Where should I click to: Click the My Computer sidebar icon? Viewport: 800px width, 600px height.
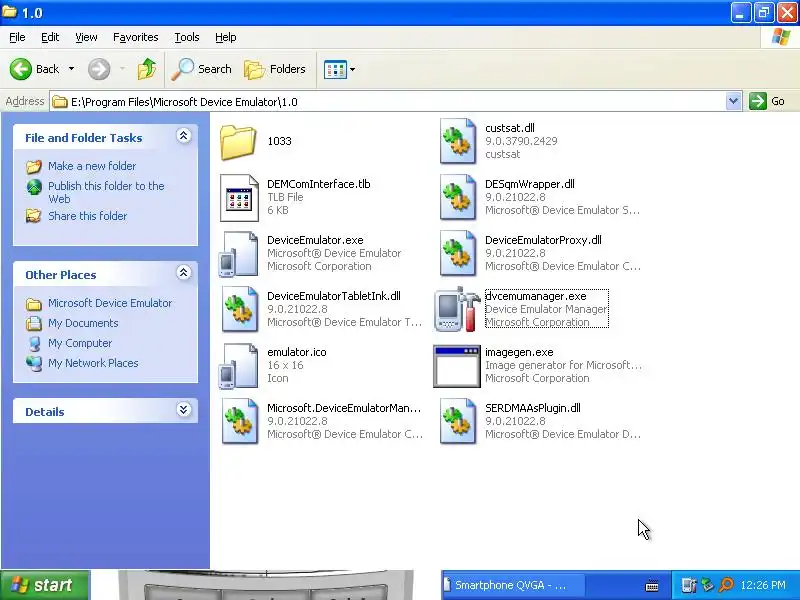tap(34, 343)
